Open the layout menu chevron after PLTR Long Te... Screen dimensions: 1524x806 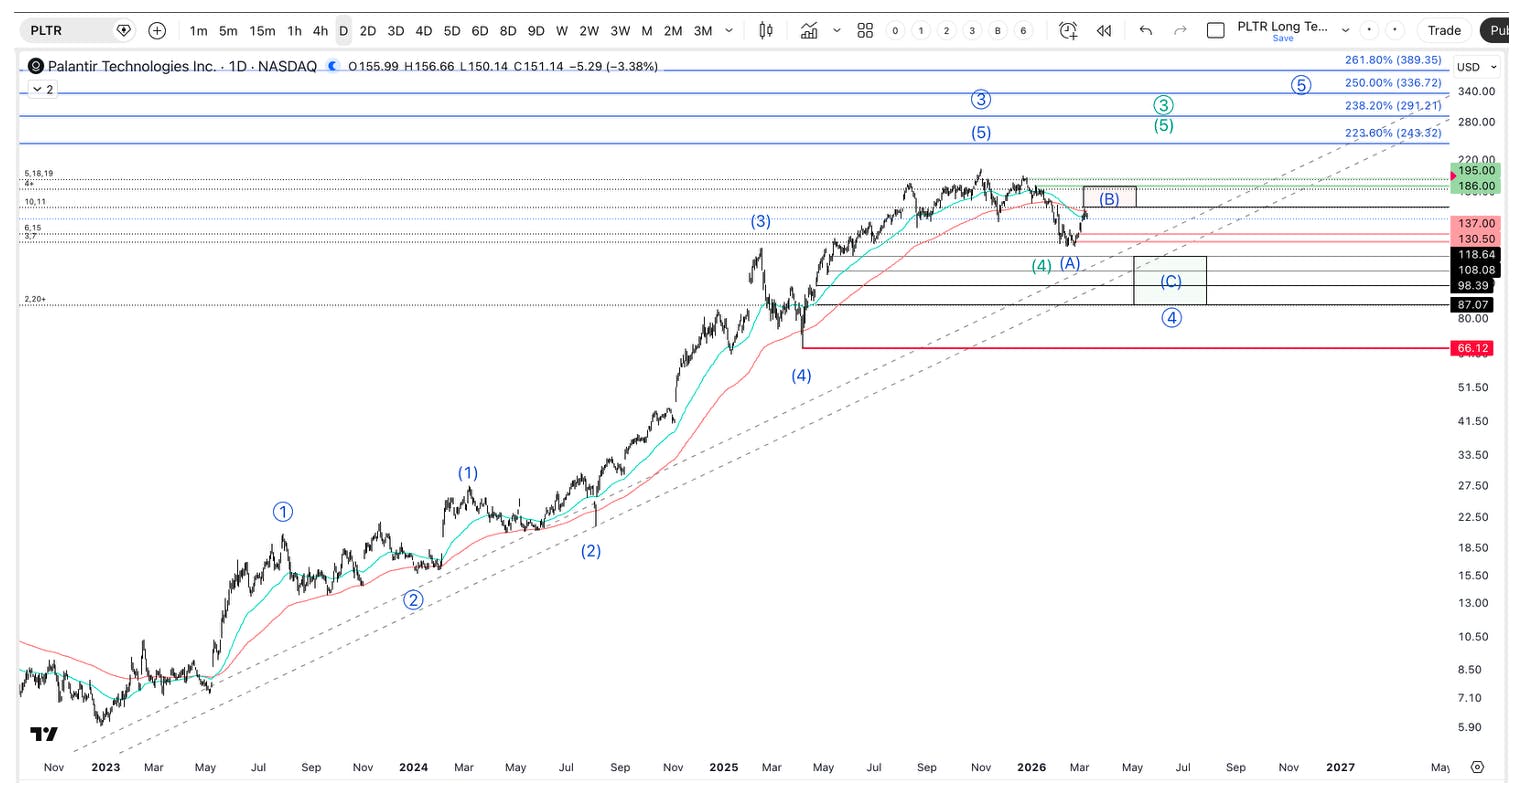pos(1346,30)
